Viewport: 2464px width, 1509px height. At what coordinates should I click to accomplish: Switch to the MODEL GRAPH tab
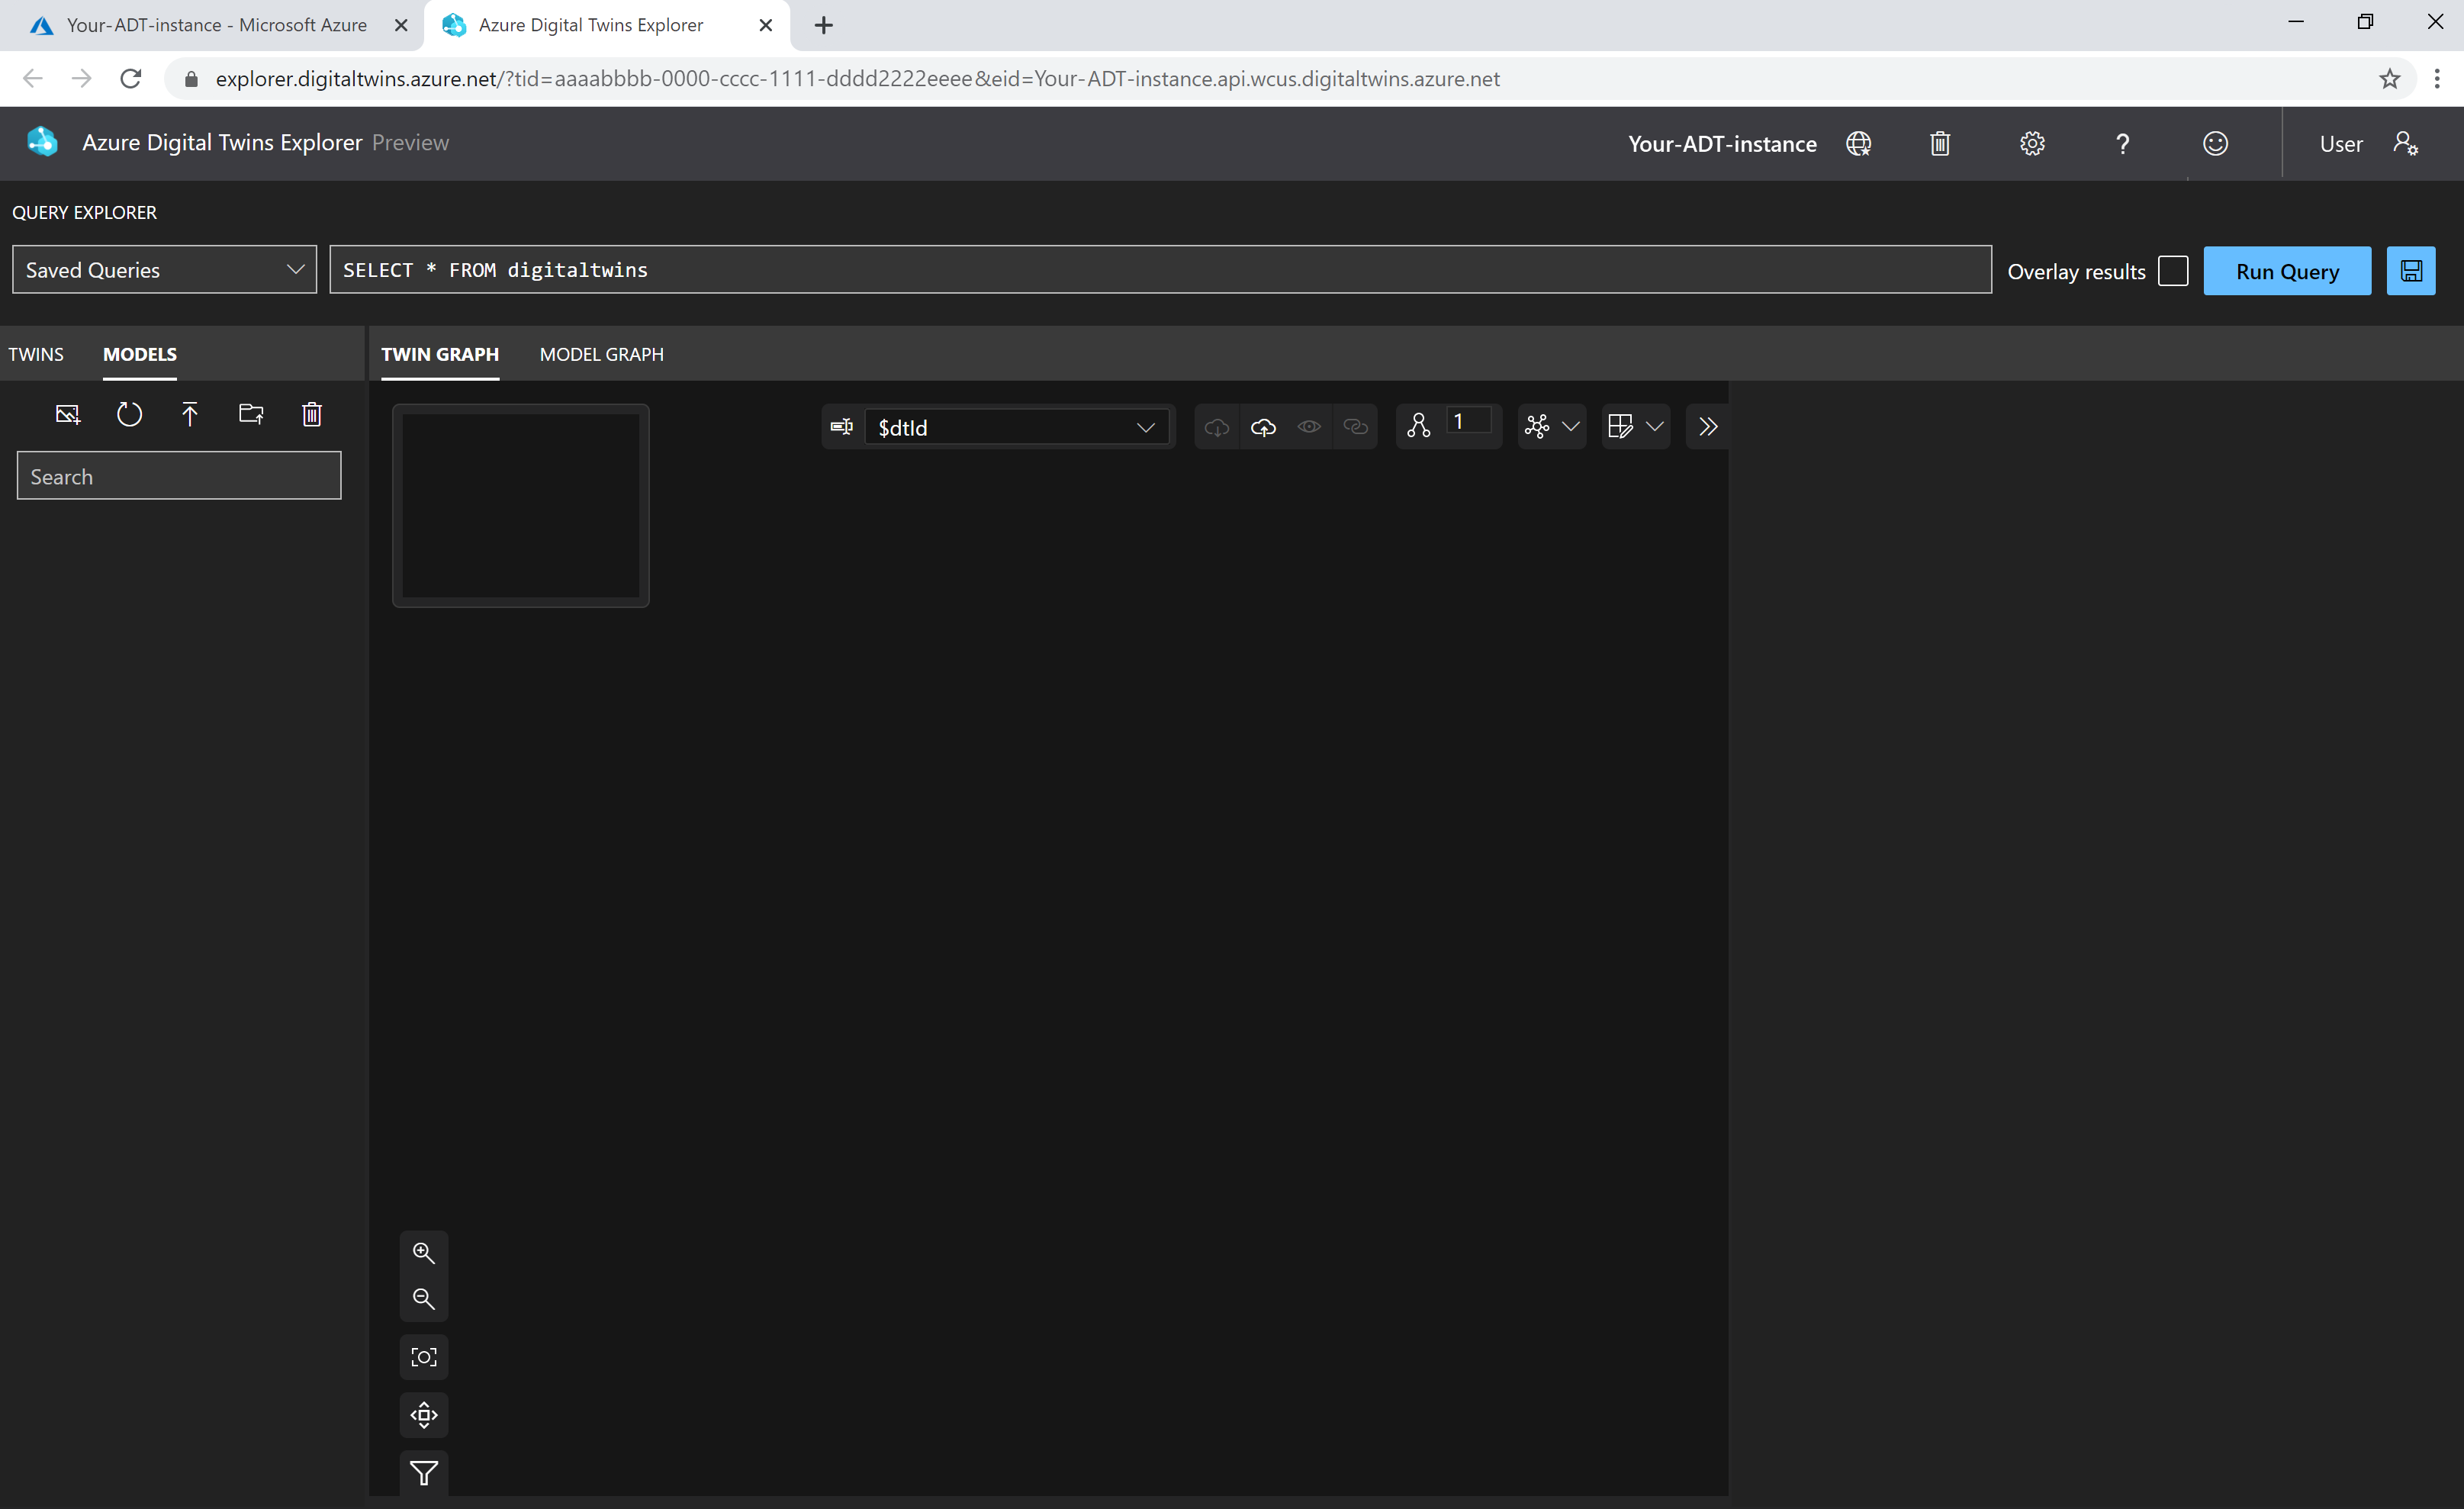[x=601, y=354]
